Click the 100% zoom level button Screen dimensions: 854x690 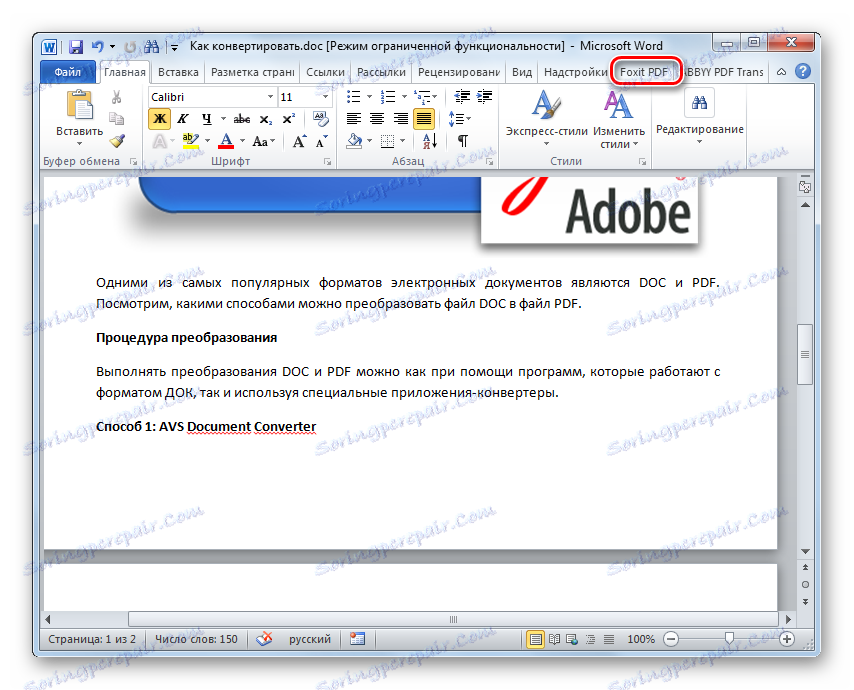[x=640, y=639]
